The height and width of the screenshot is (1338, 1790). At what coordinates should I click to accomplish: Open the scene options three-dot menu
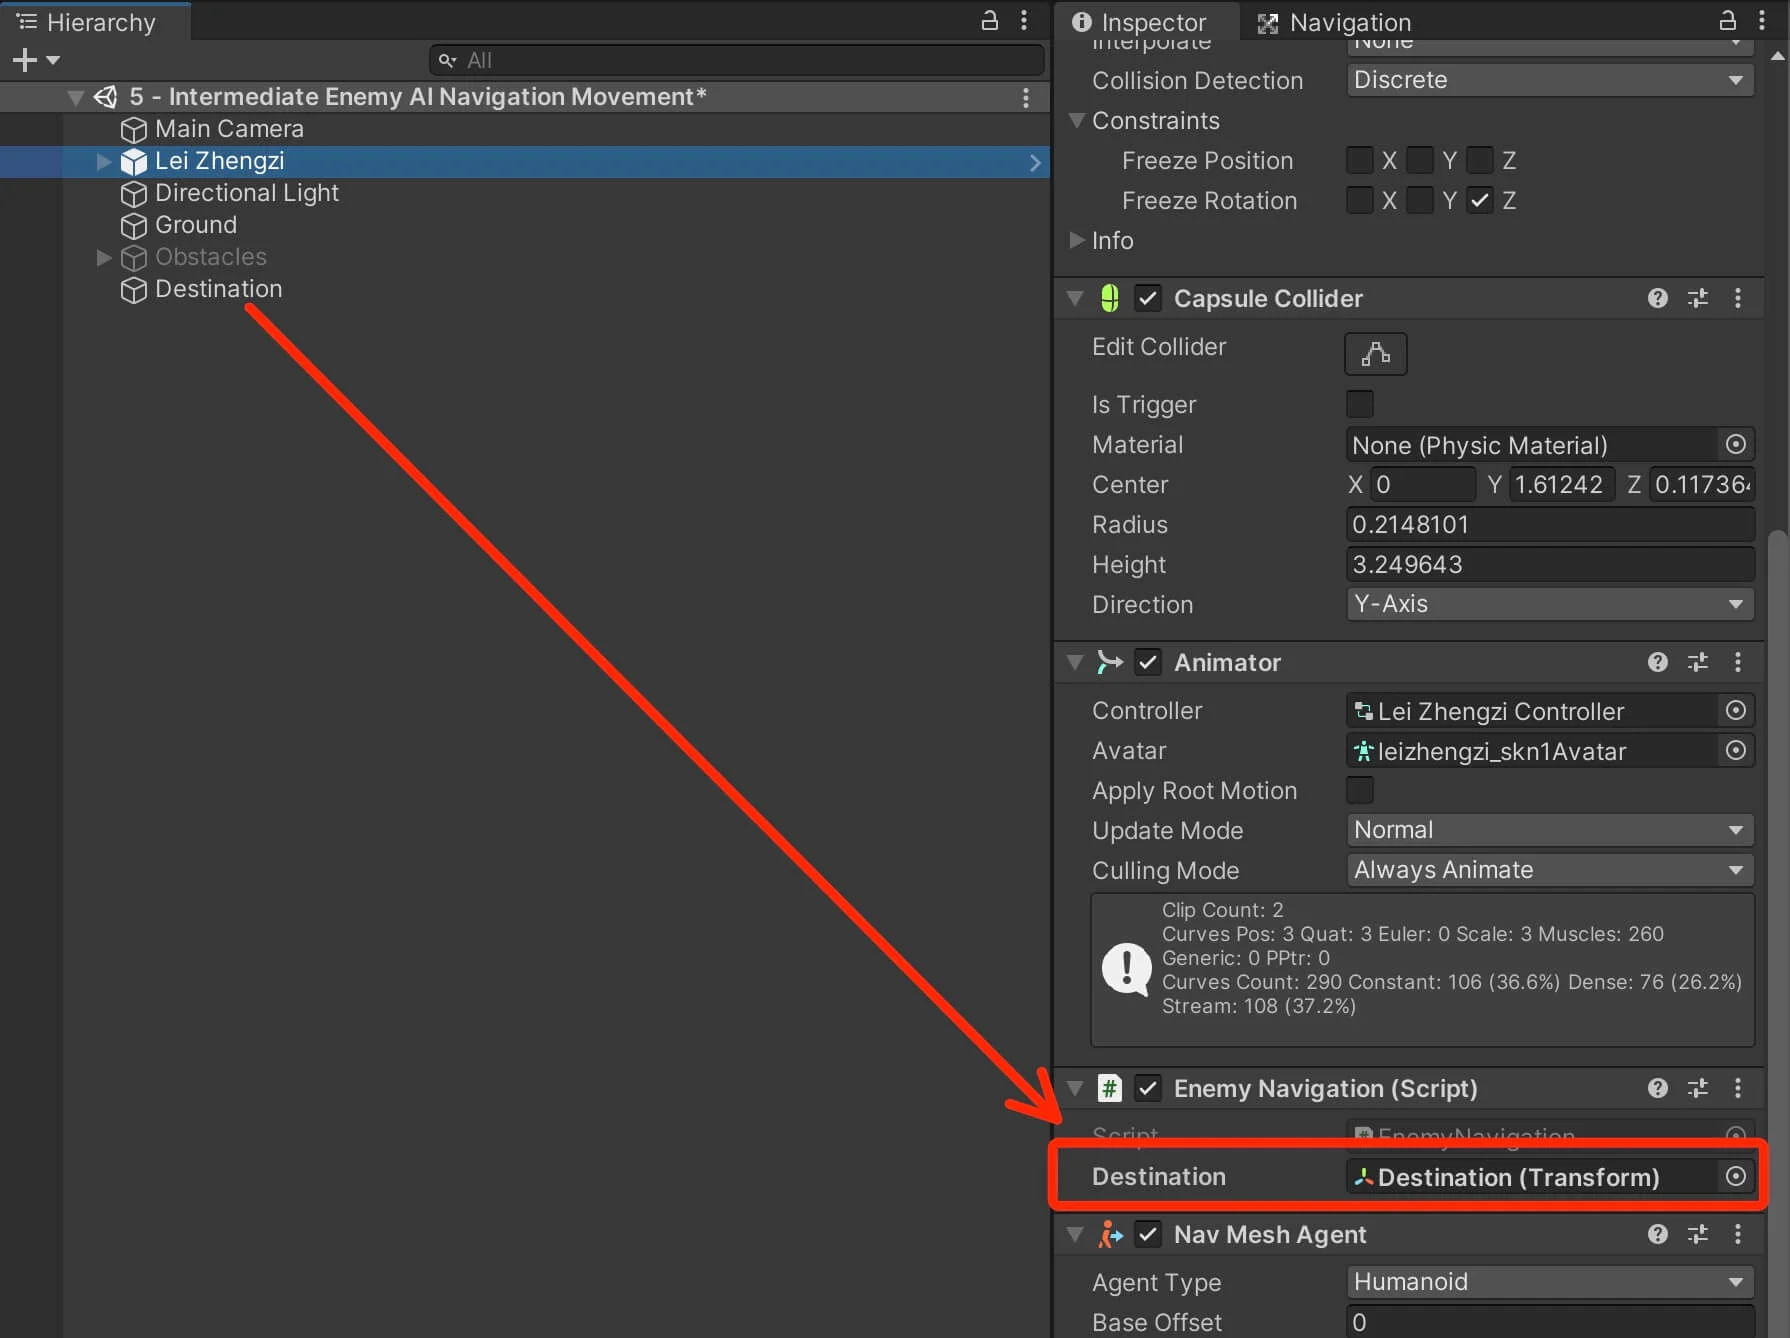pyautogui.click(x=1026, y=97)
